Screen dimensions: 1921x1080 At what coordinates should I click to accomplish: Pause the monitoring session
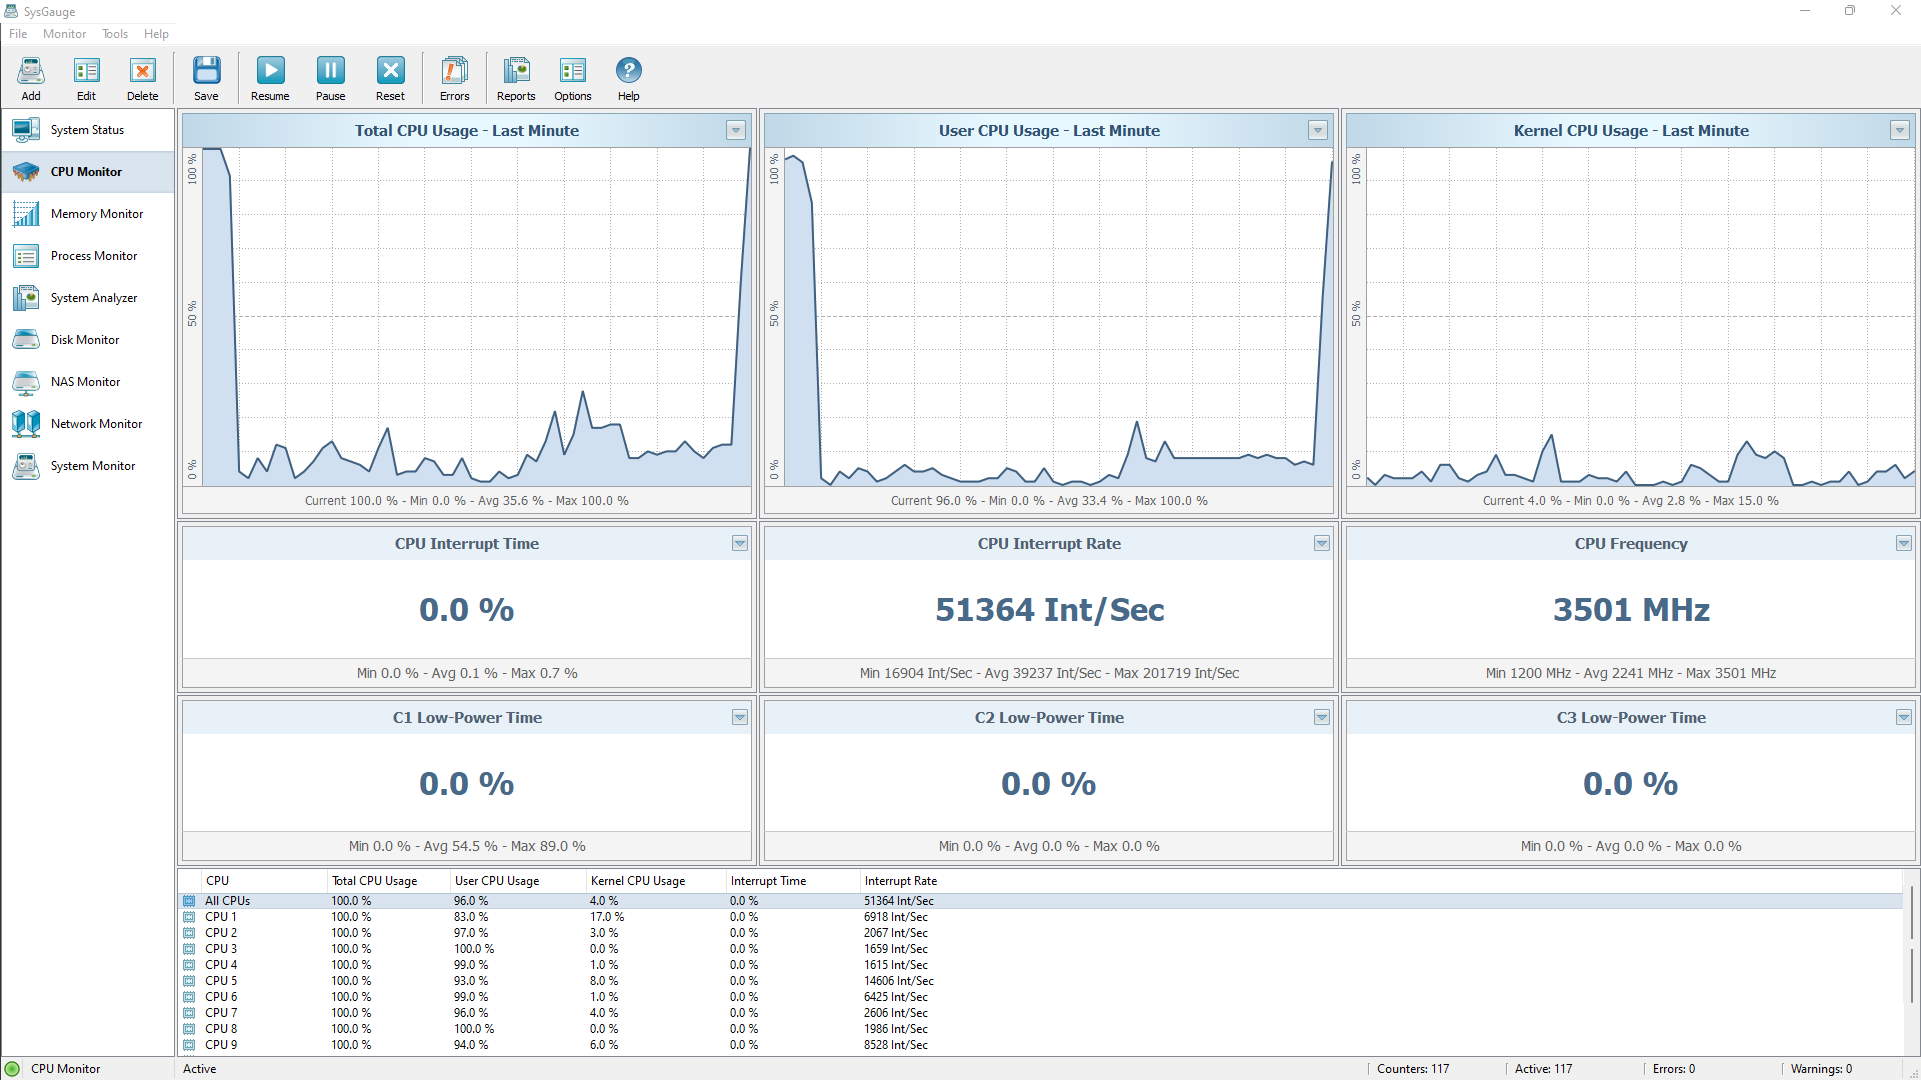coord(330,78)
